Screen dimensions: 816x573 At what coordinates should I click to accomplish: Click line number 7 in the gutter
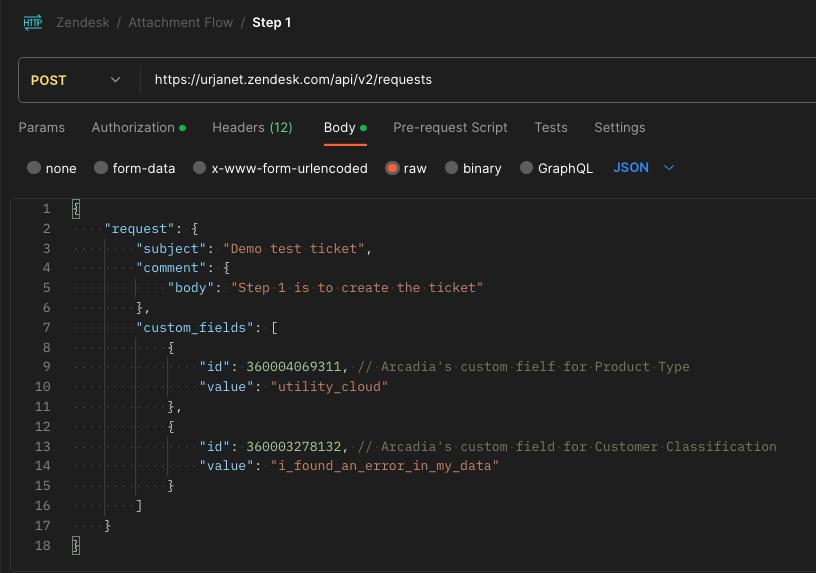[46, 327]
